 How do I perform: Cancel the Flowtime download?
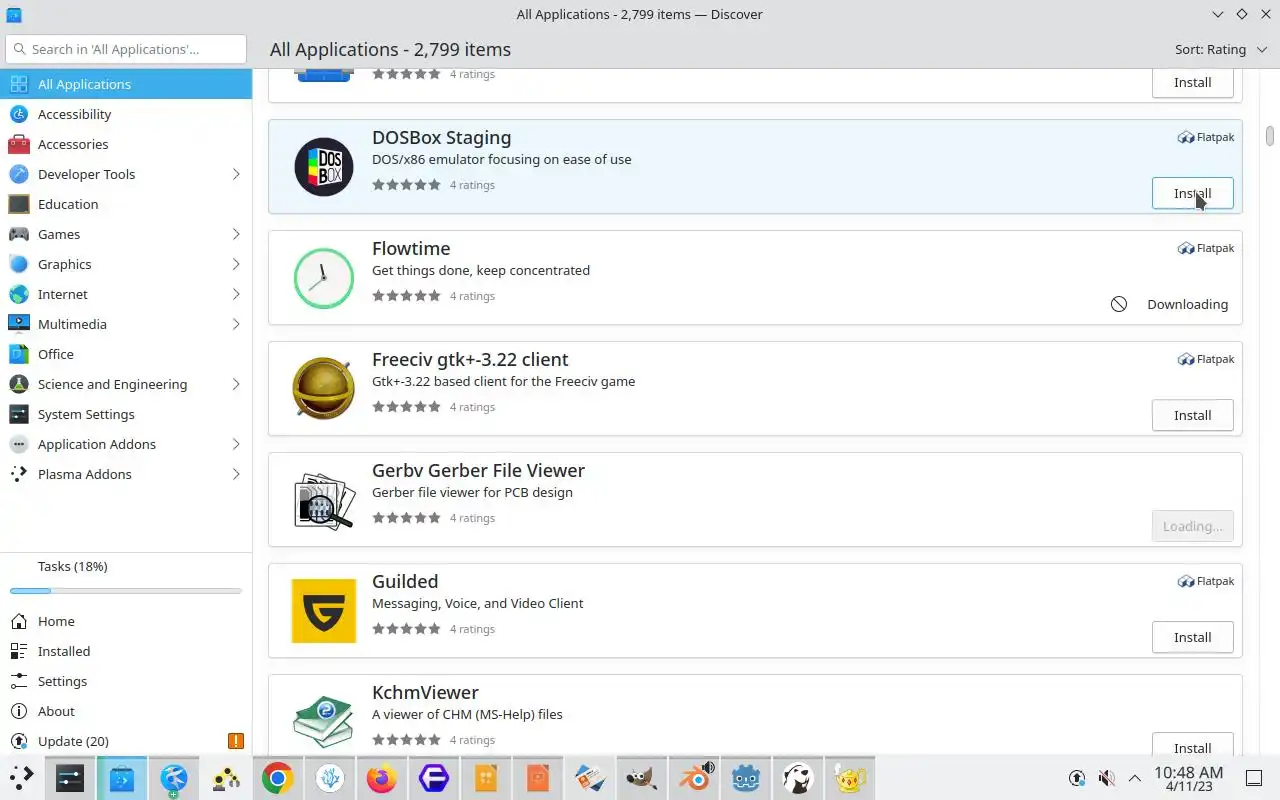tap(1119, 304)
